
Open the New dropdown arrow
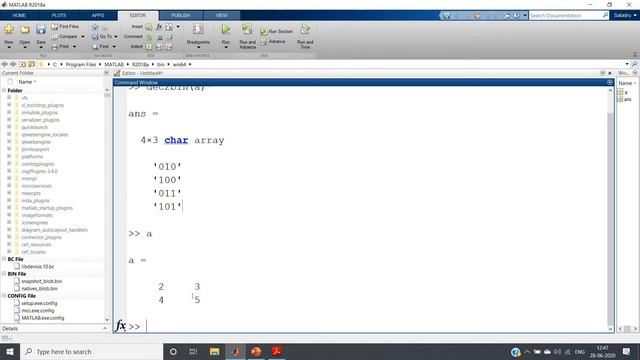pyautogui.click(x=9, y=47)
